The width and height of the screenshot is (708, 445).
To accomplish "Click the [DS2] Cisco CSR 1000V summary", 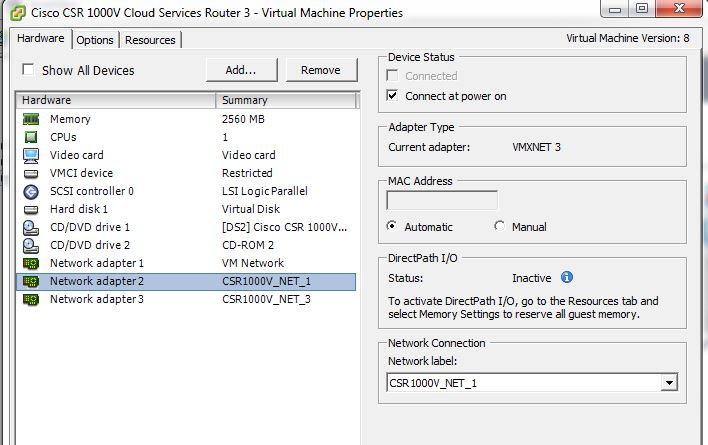I will click(x=284, y=227).
